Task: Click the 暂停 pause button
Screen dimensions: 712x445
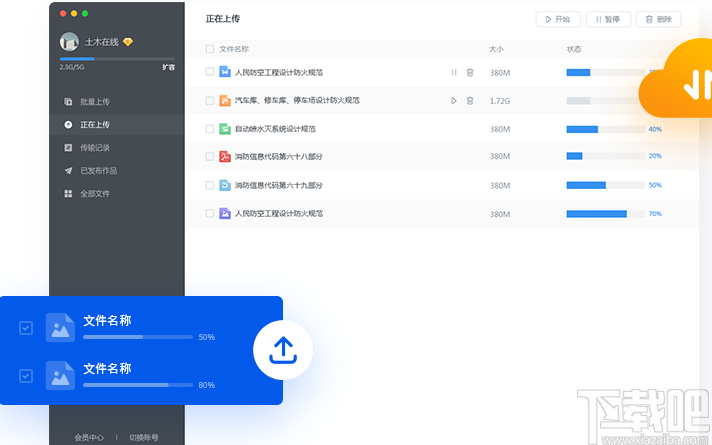Action: (608, 19)
